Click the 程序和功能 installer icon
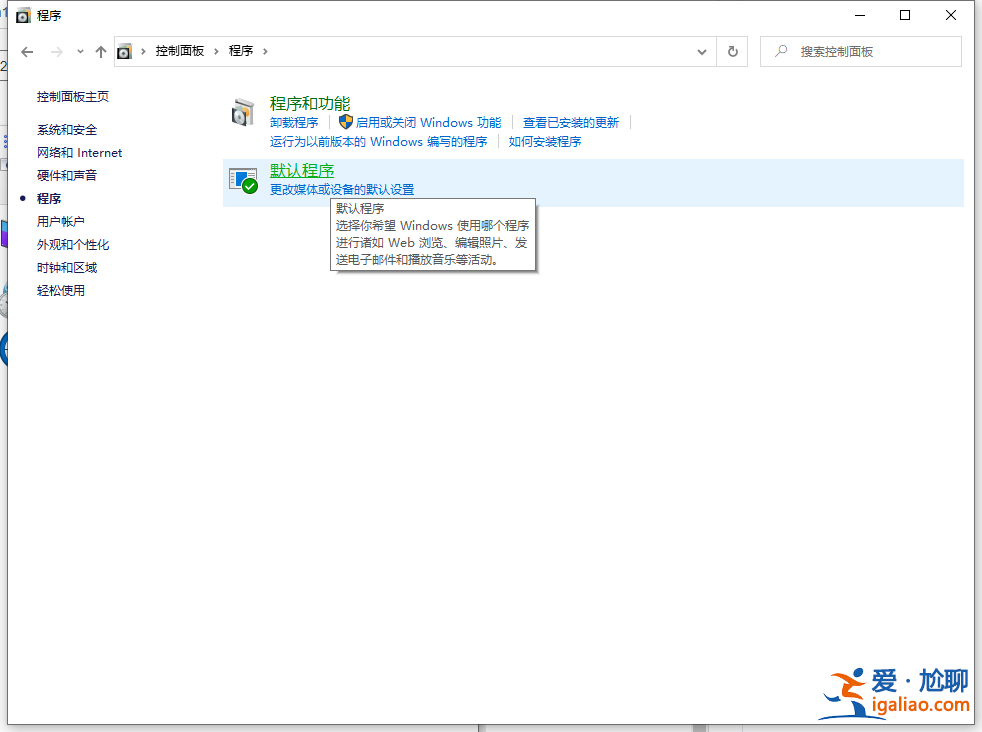This screenshot has width=982, height=732. click(243, 110)
